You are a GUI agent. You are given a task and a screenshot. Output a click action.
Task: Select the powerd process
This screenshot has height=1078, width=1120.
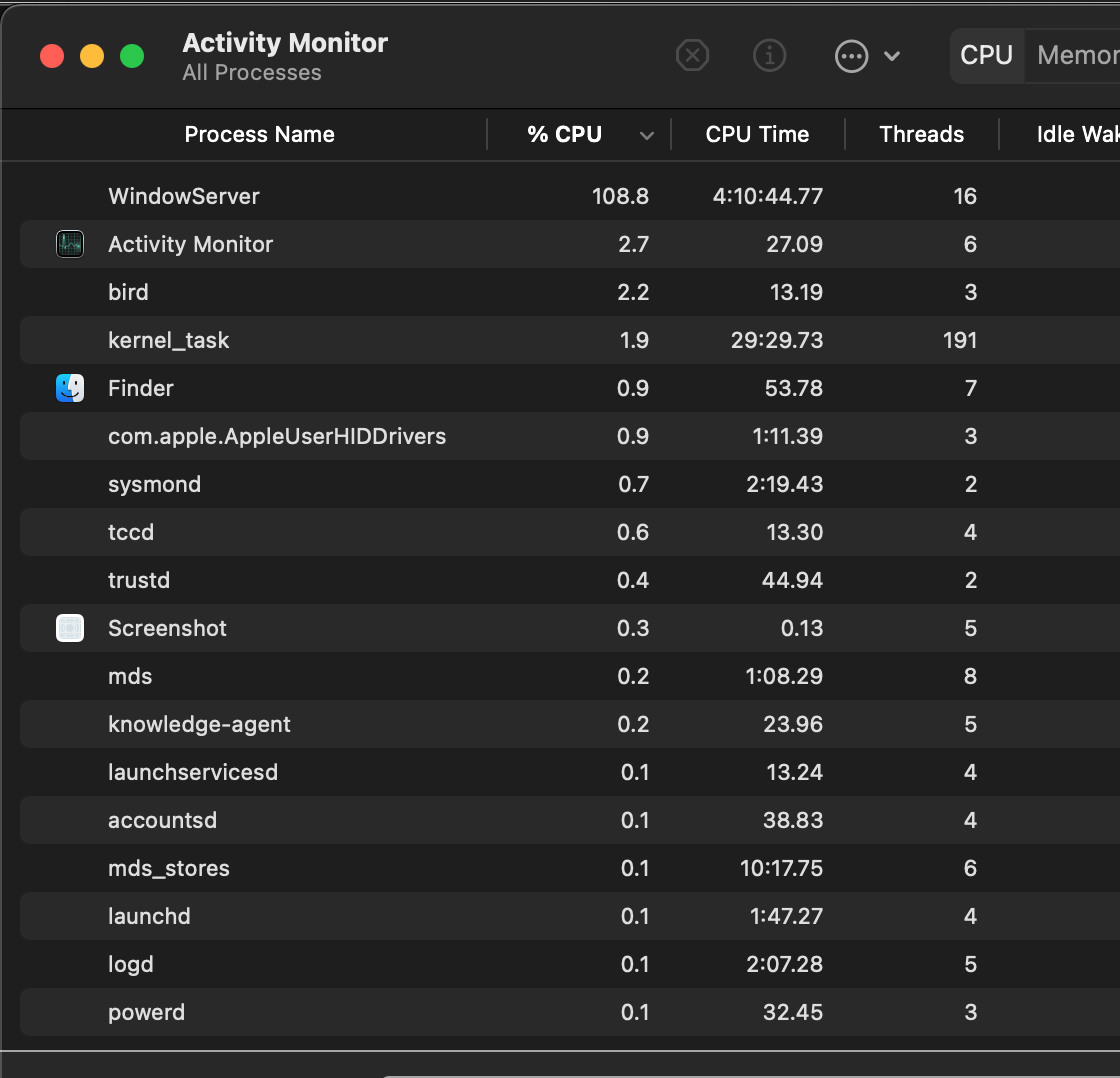tap(146, 1012)
